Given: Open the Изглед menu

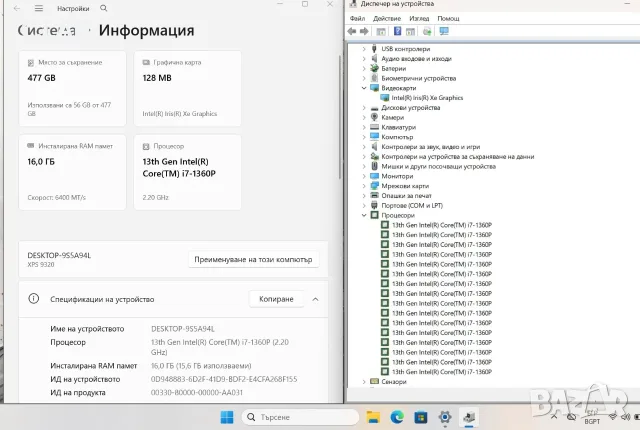Looking at the screenshot, I should click(419, 18).
